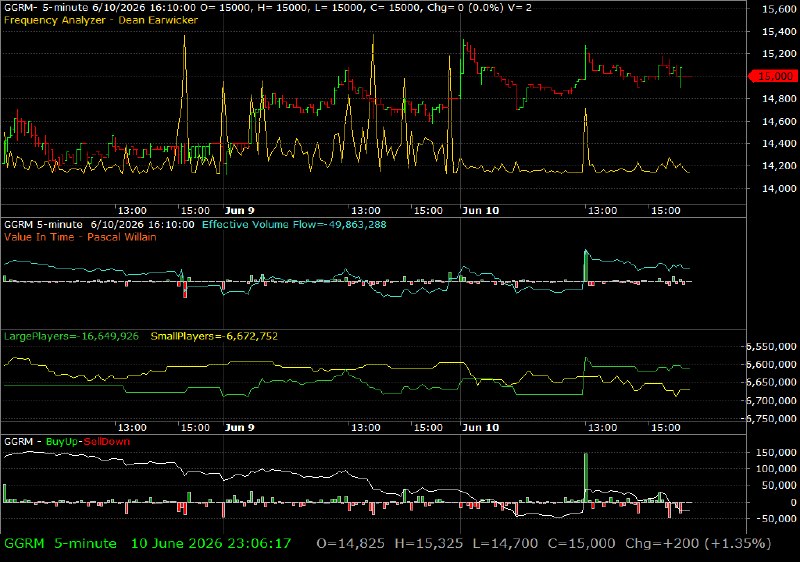800x562 pixels.
Task: Click 'Jun 10' on lower time axis
Action: [x=481, y=427]
